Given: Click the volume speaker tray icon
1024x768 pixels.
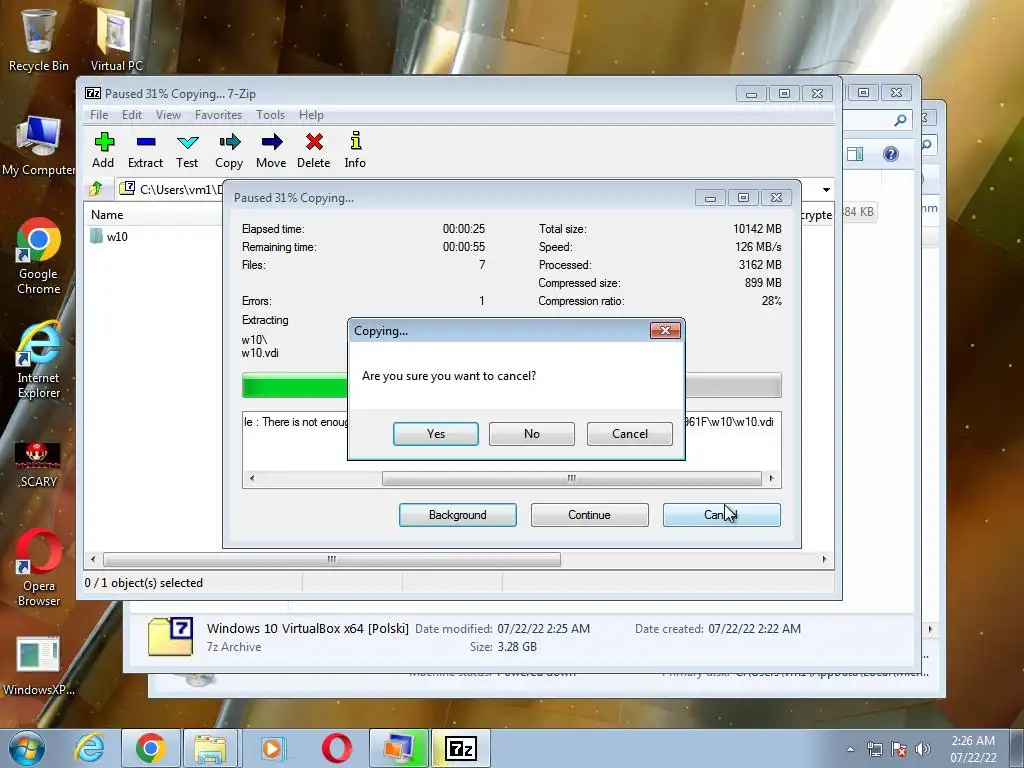Looking at the screenshot, I should click(923, 749).
